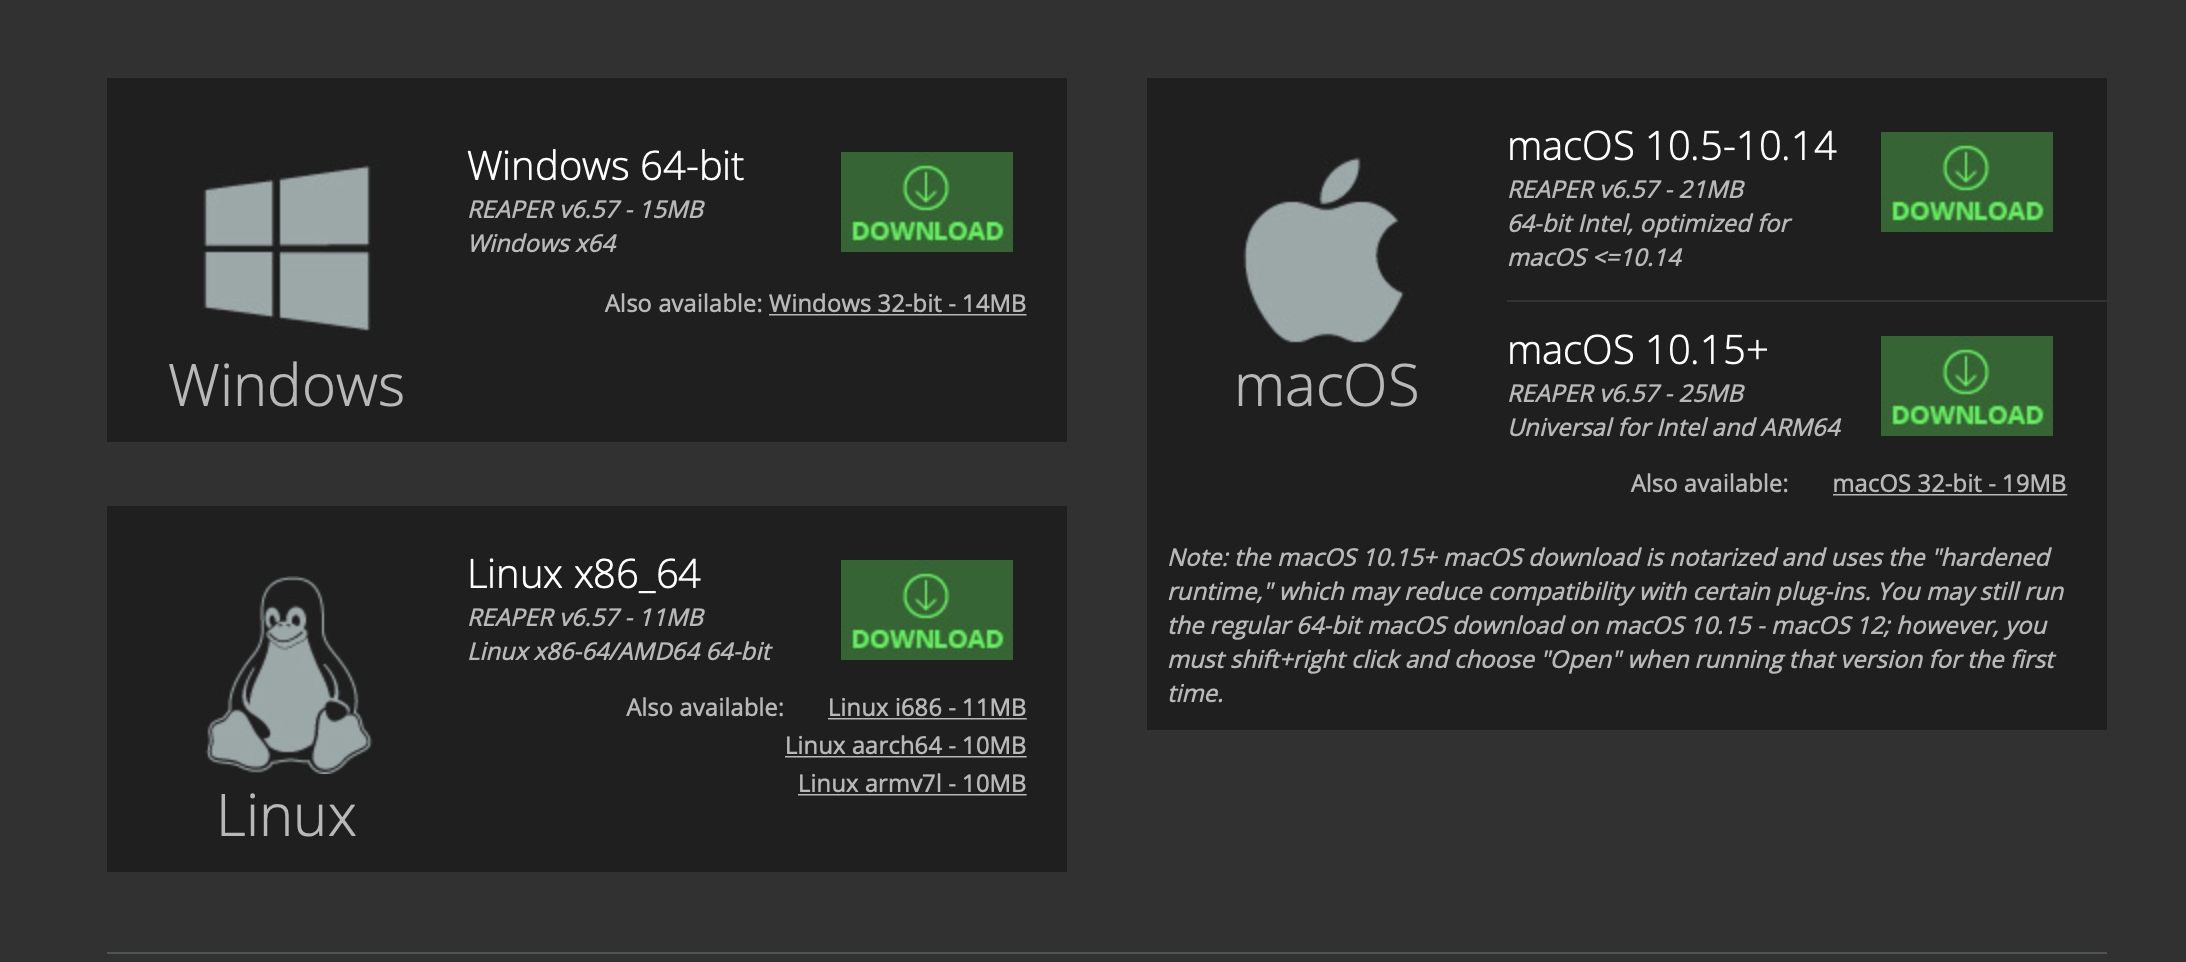2186x962 pixels.
Task: Open the Linux armv7l download link
Action: click(x=911, y=784)
